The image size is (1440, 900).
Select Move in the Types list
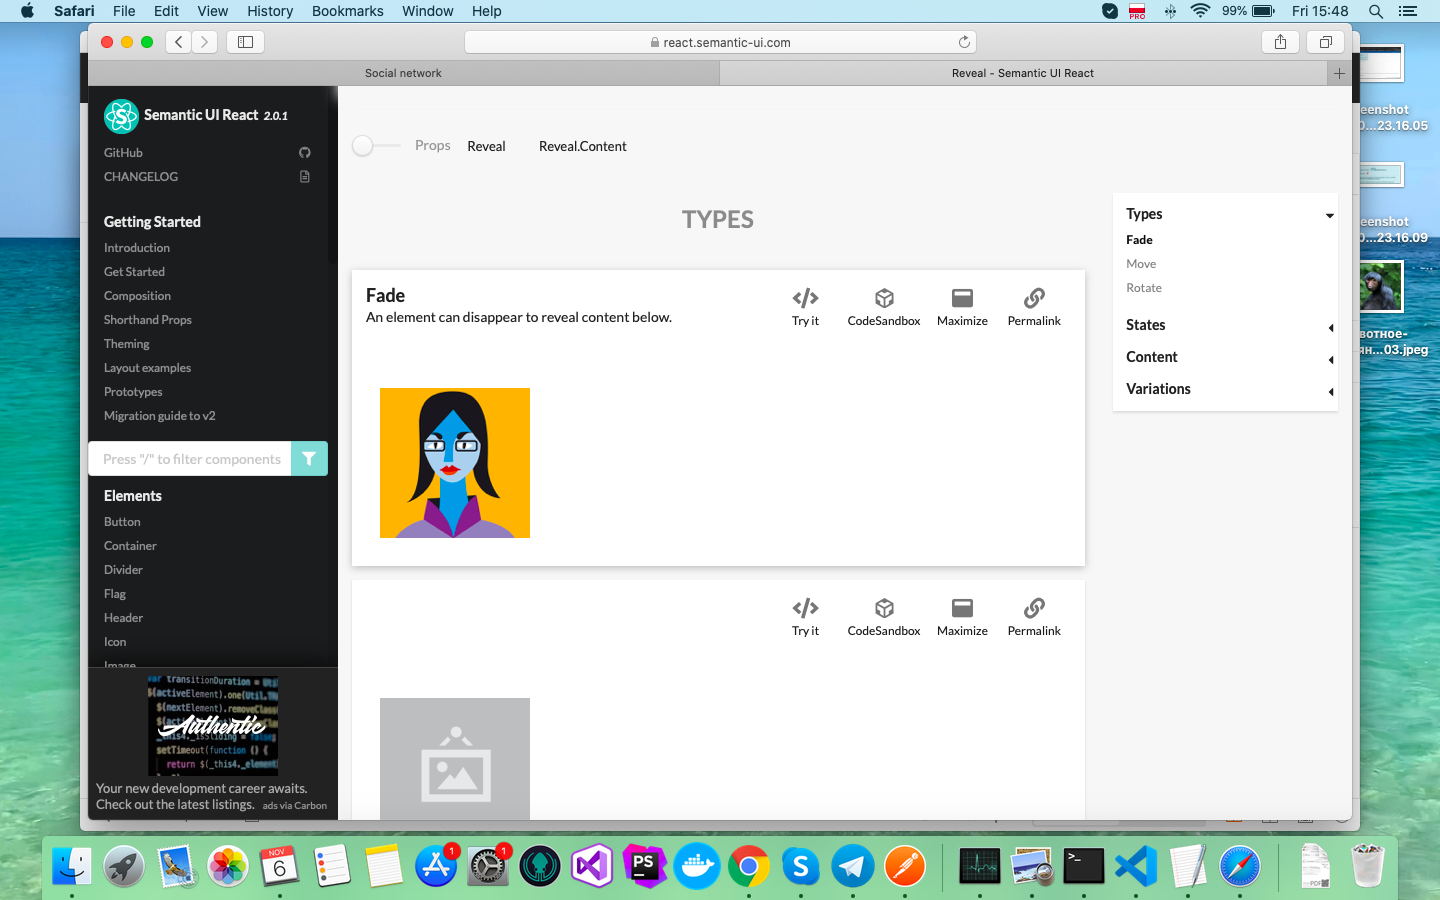(x=1140, y=263)
